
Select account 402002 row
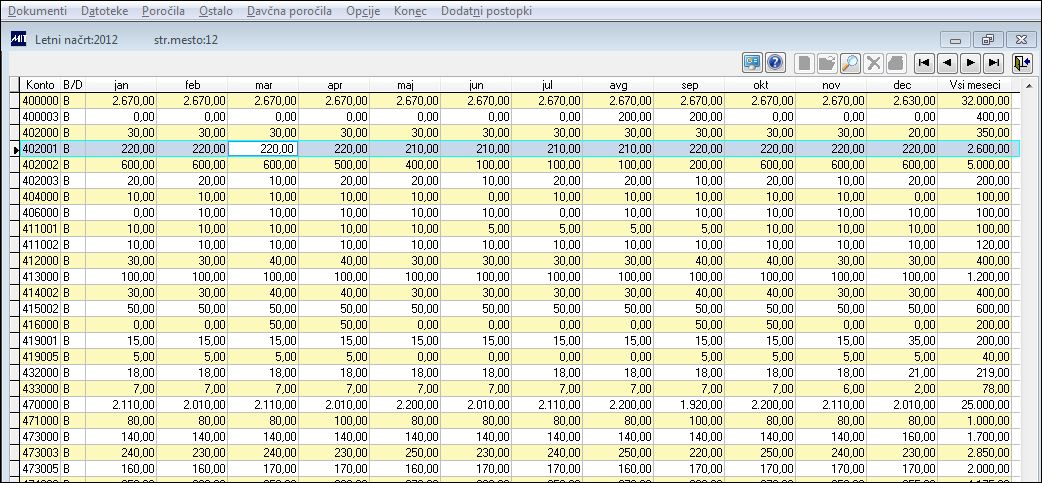pos(516,165)
